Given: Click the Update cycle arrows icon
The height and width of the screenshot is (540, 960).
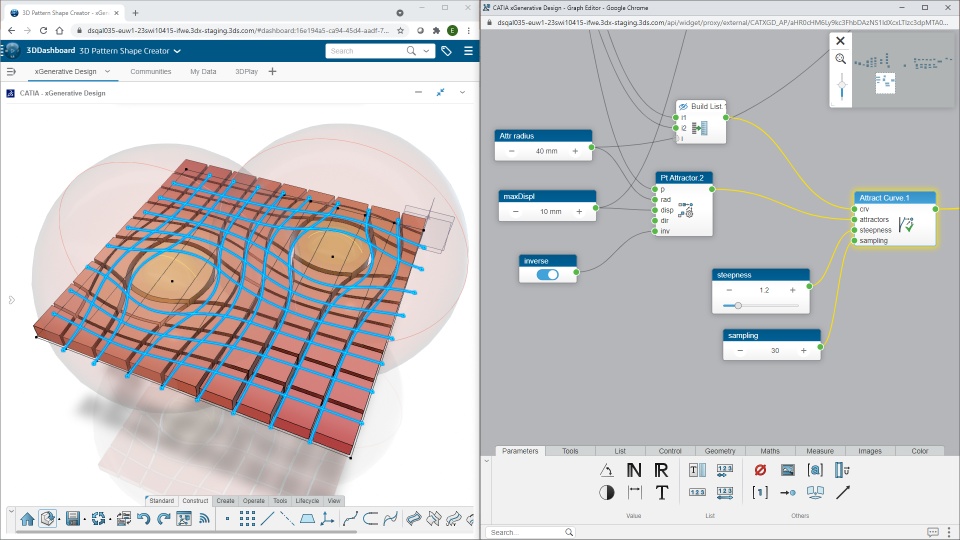Looking at the screenshot, I should click(x=98, y=519).
